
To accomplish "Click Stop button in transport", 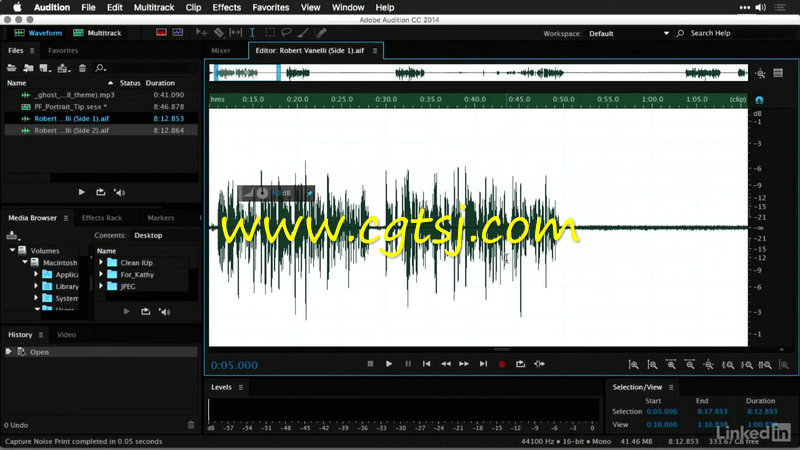I will 370,364.
